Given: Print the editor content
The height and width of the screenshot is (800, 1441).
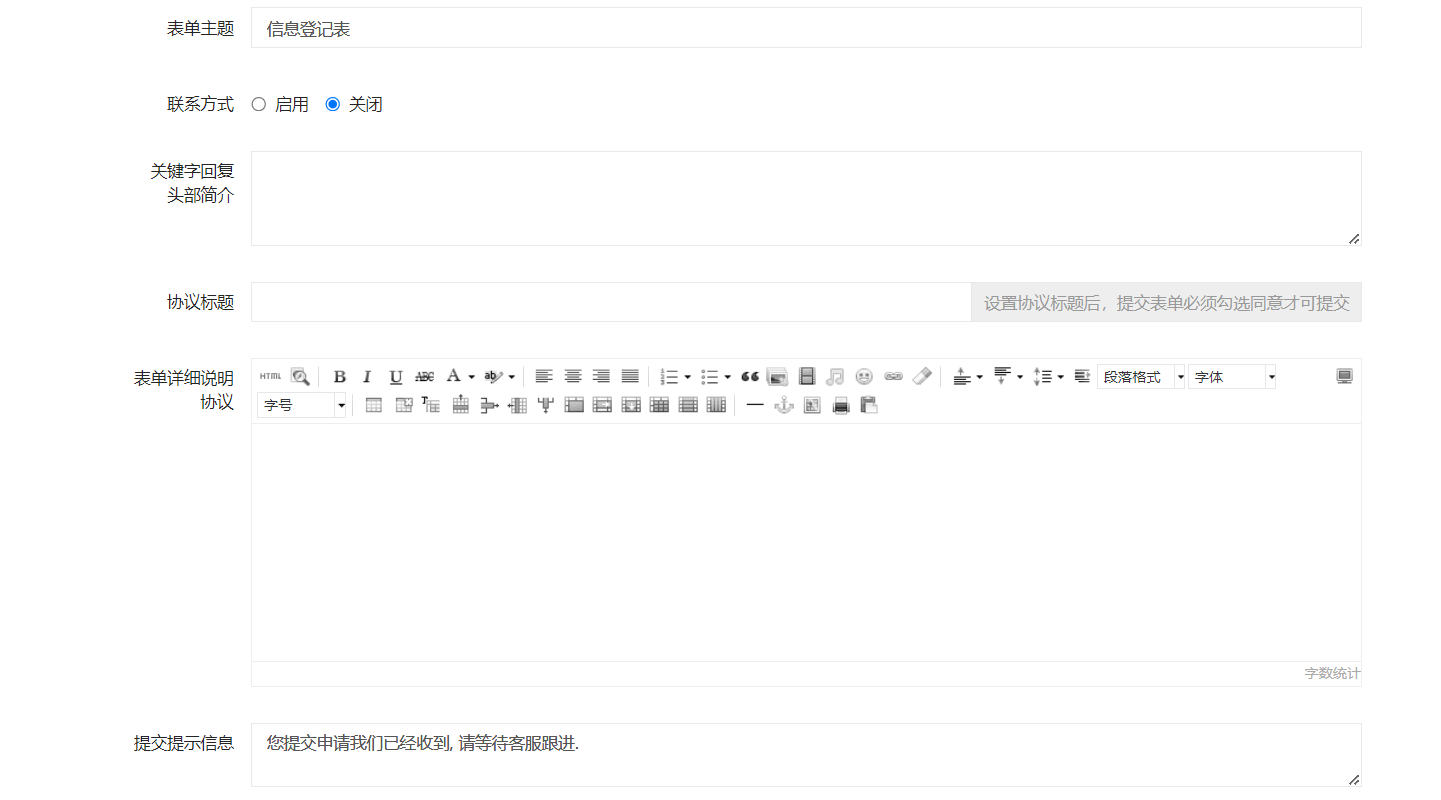Looking at the screenshot, I should (841, 405).
